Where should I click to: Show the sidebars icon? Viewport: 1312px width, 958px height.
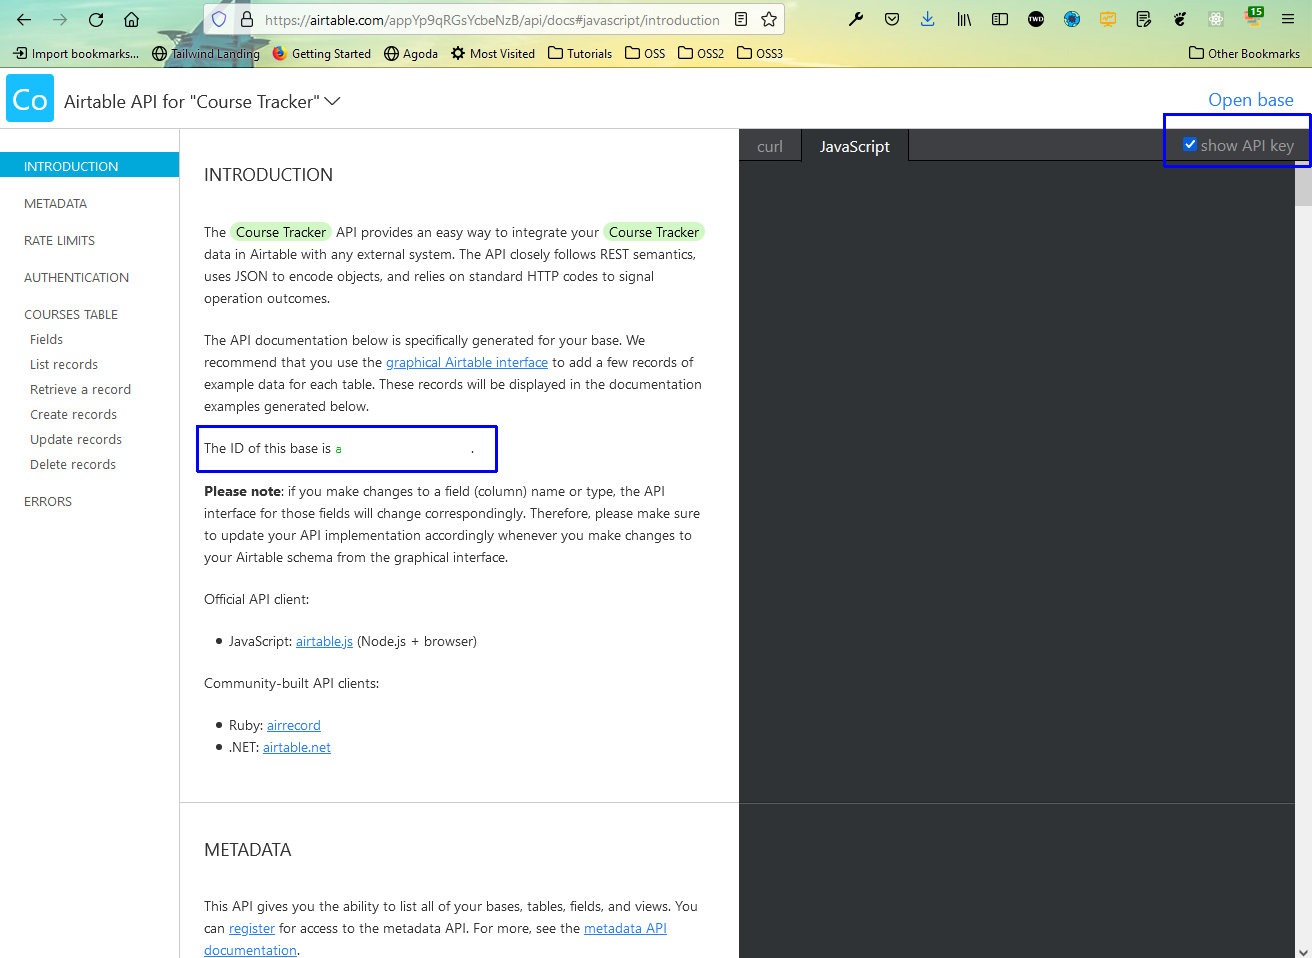tap(1000, 20)
